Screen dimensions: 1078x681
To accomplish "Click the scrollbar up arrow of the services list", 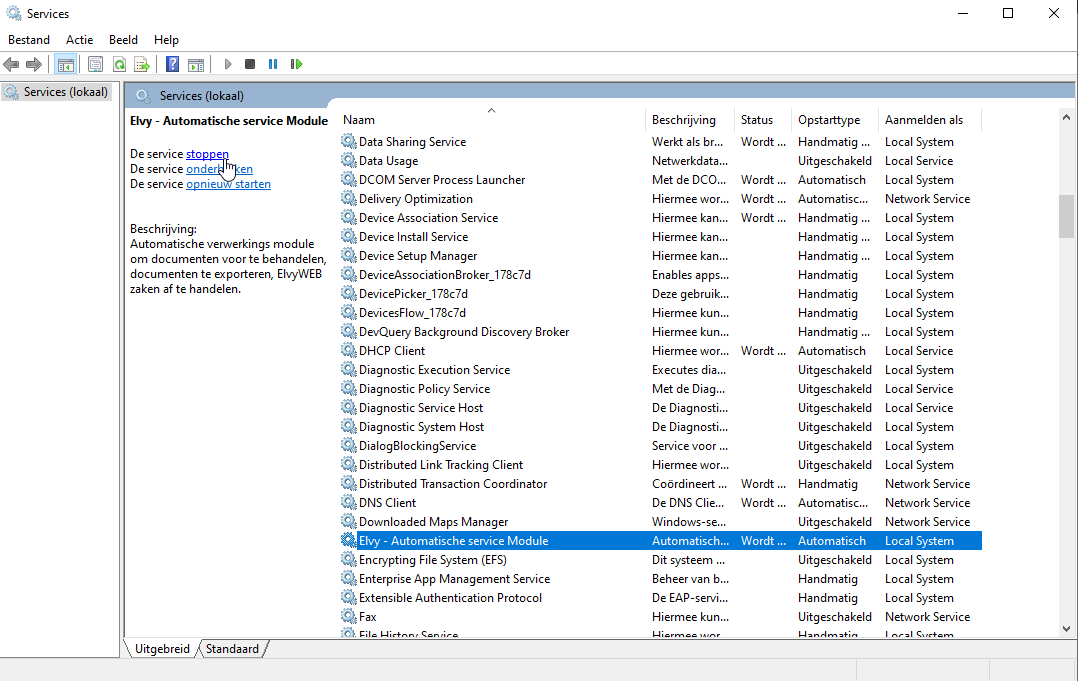I will [x=1066, y=118].
